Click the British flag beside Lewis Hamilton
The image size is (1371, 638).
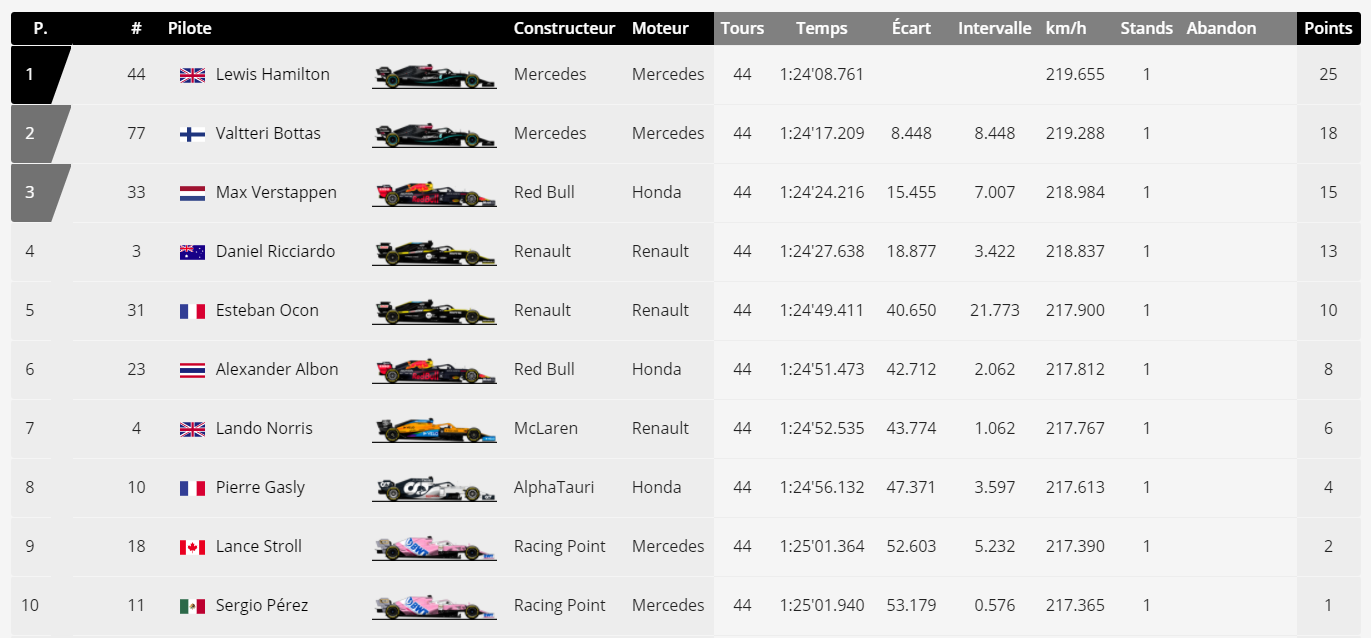point(192,75)
